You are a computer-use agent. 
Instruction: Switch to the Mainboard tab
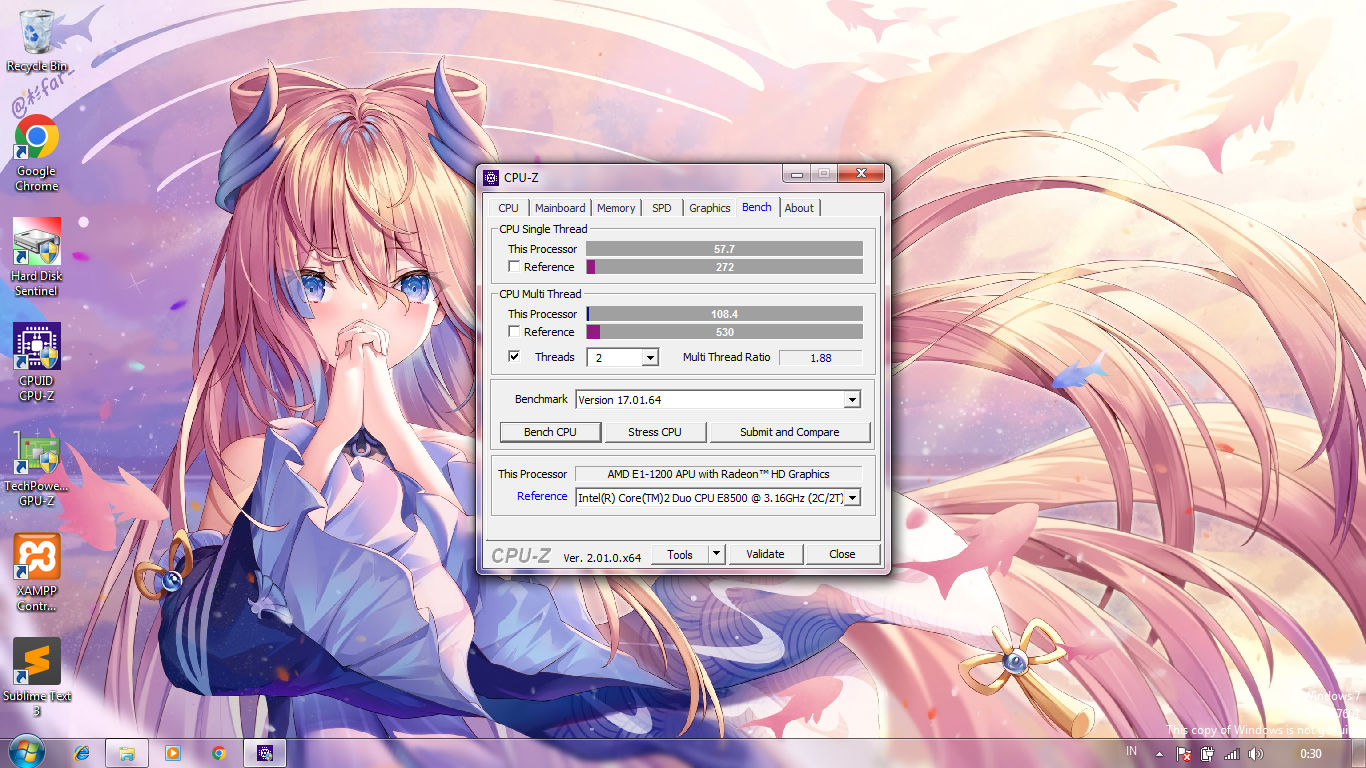[560, 208]
